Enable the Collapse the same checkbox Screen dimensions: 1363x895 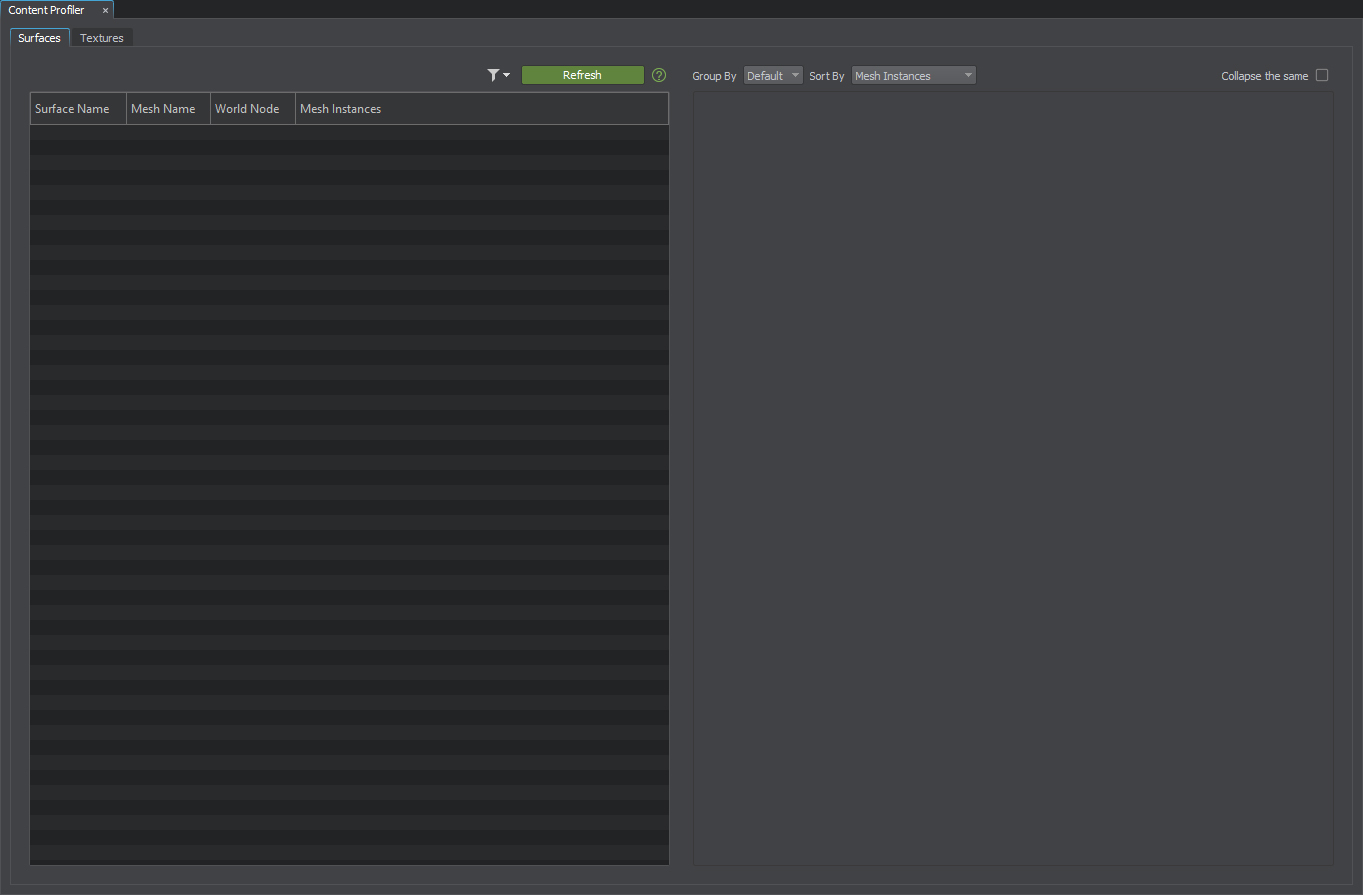point(1322,76)
